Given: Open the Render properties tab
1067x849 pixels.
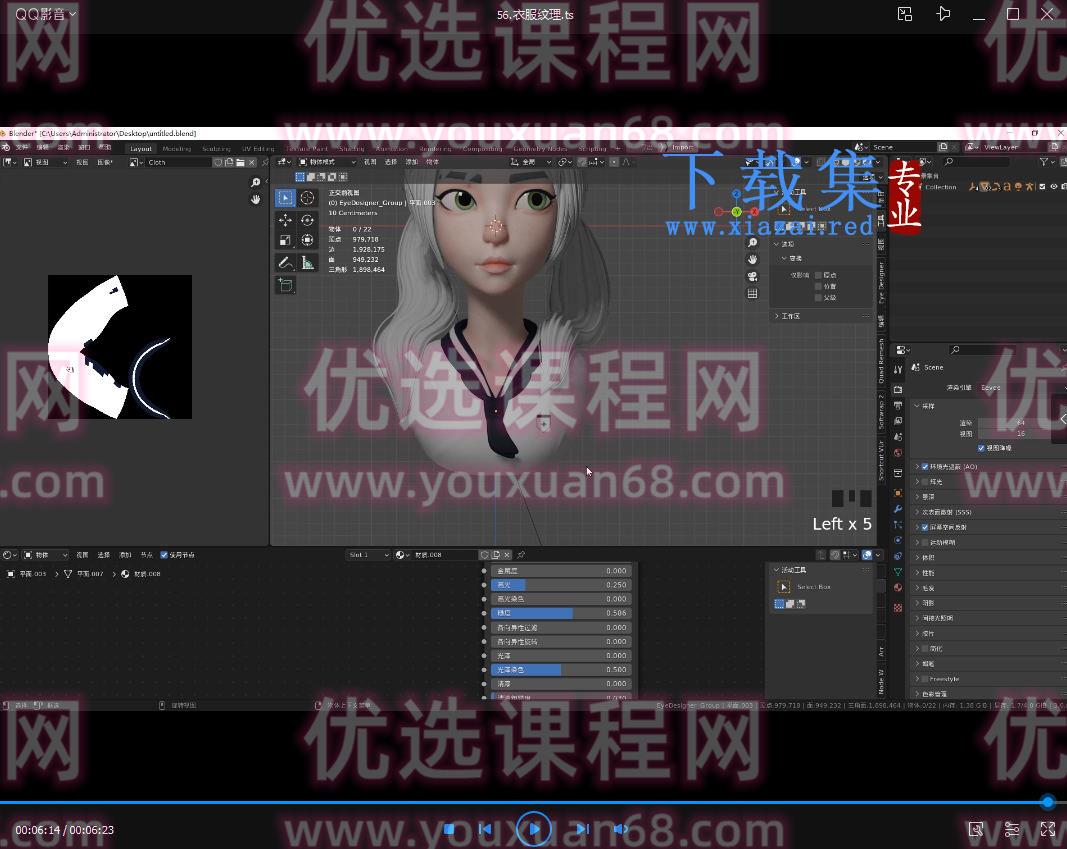Looking at the screenshot, I should click(898, 389).
